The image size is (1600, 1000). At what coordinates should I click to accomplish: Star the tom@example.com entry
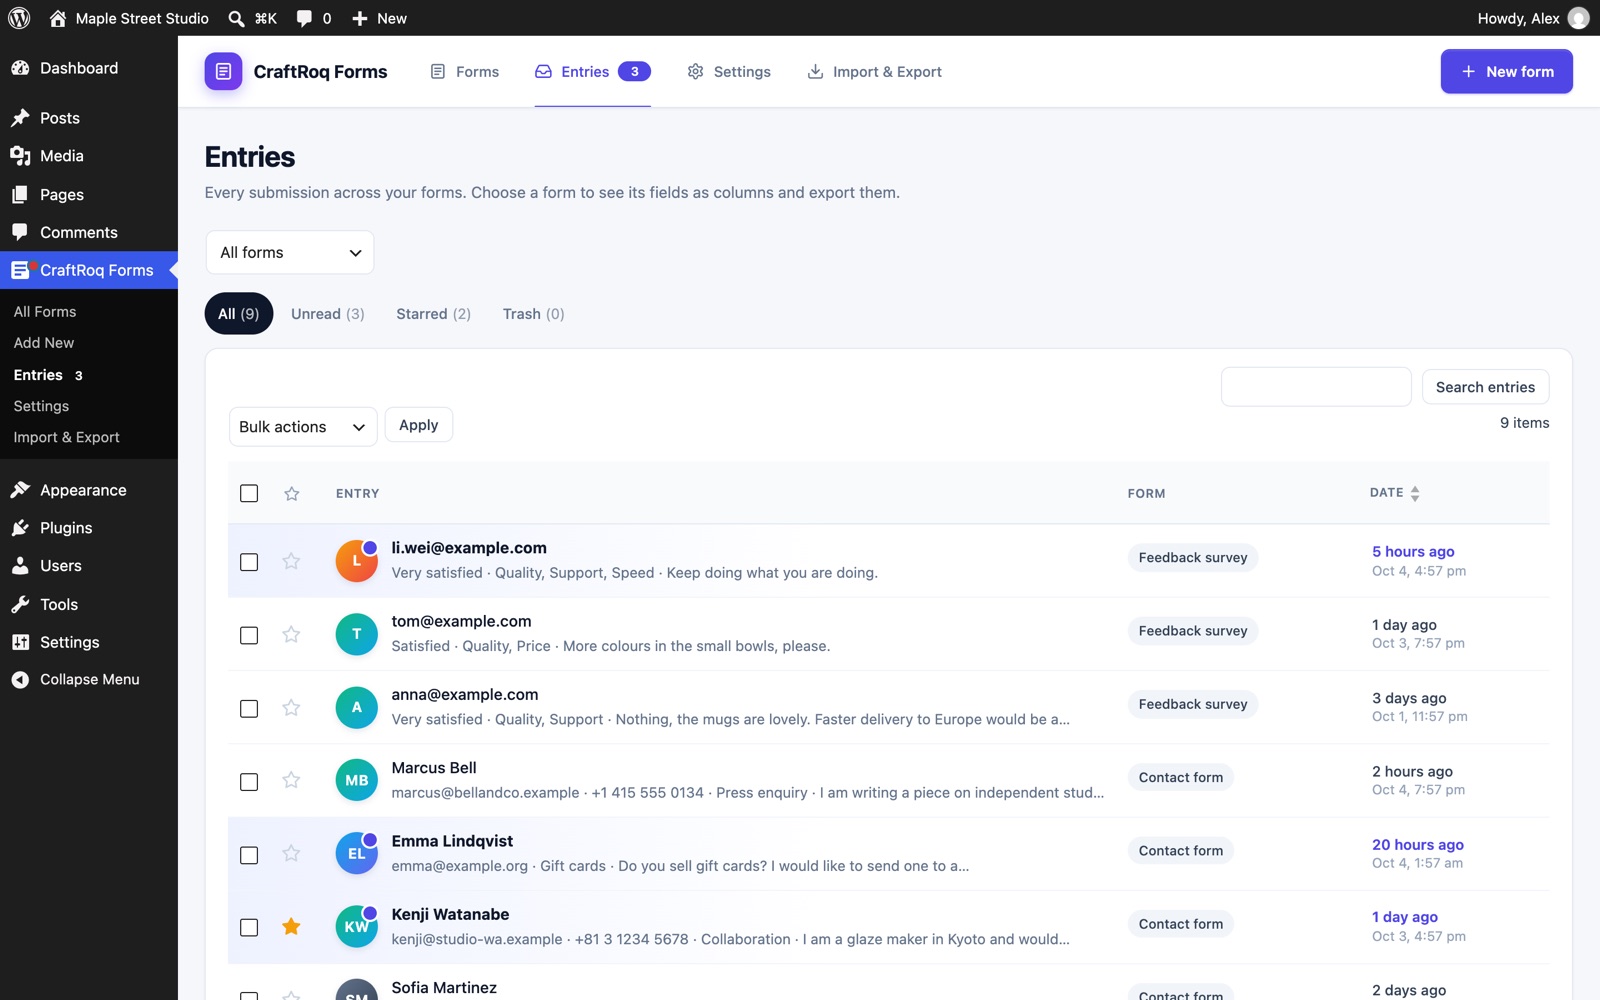[x=291, y=634]
